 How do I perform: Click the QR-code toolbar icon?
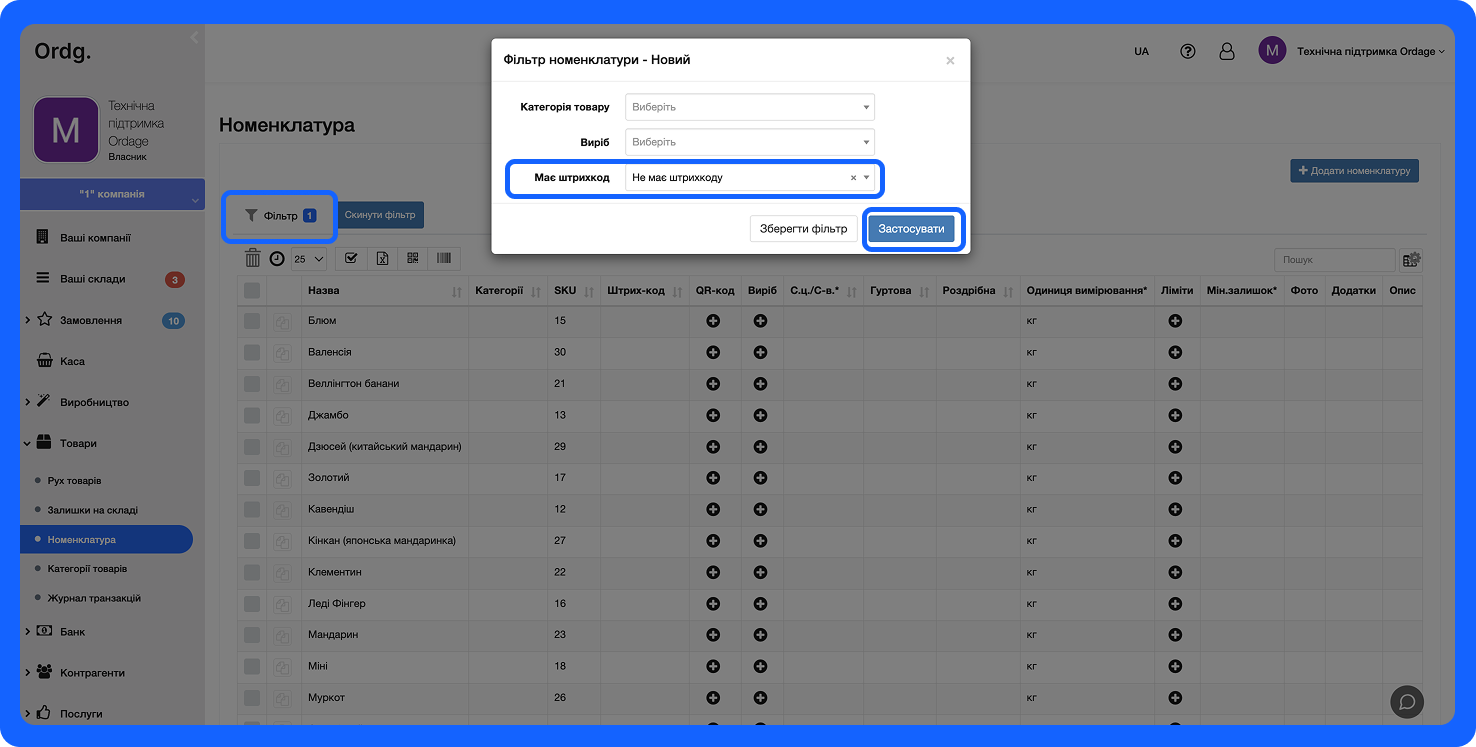pyautogui.click(x=413, y=258)
